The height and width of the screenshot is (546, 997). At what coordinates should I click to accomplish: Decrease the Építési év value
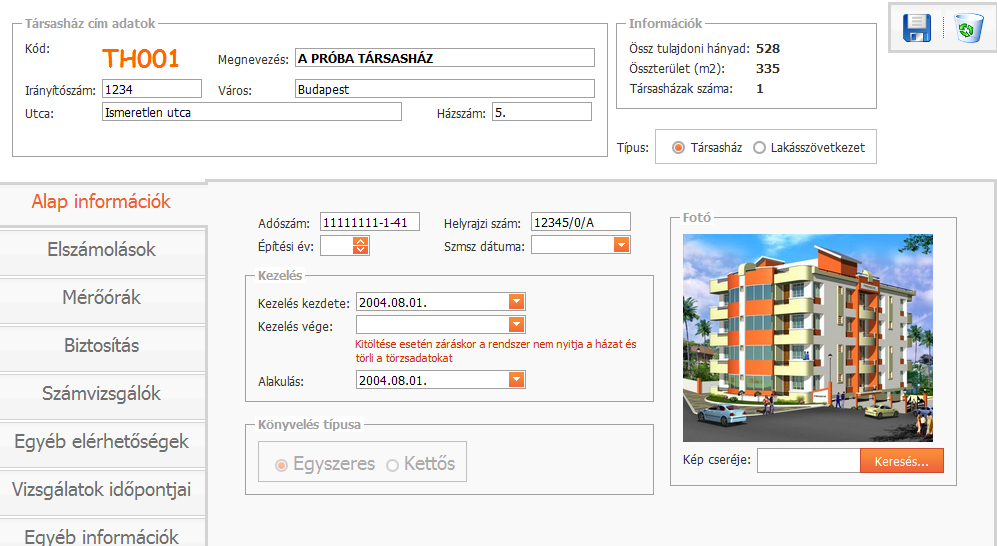click(x=361, y=250)
